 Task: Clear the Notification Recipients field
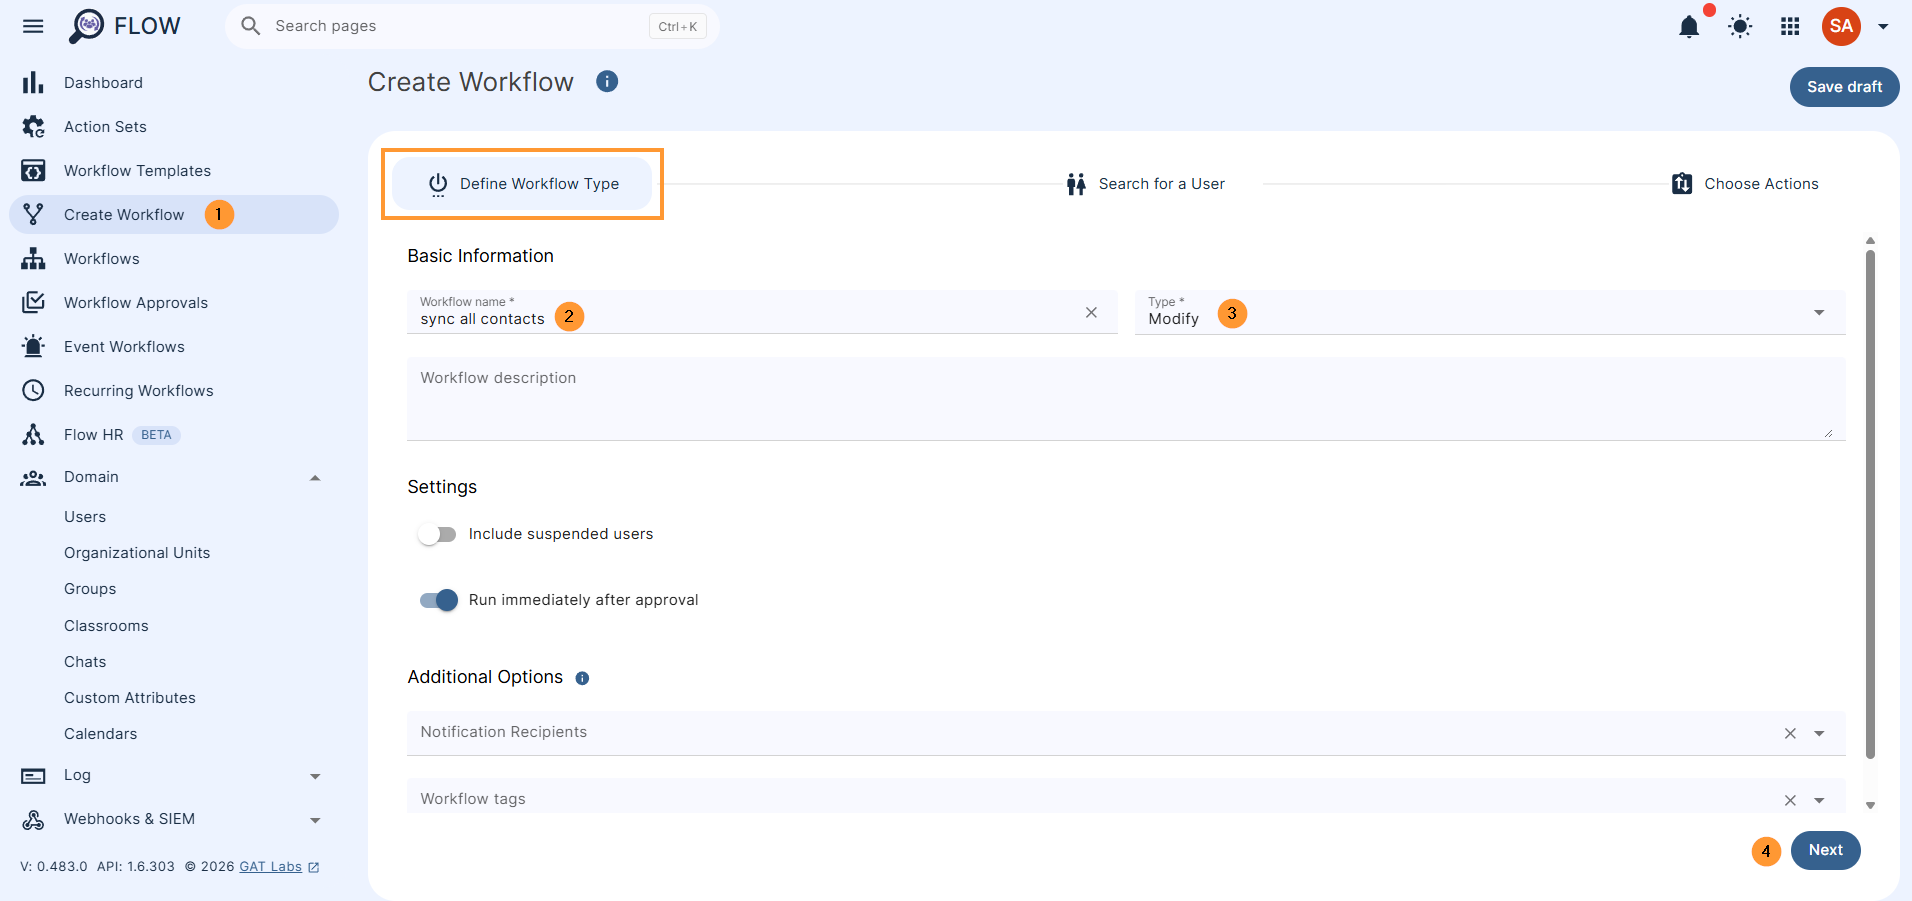pyautogui.click(x=1790, y=734)
